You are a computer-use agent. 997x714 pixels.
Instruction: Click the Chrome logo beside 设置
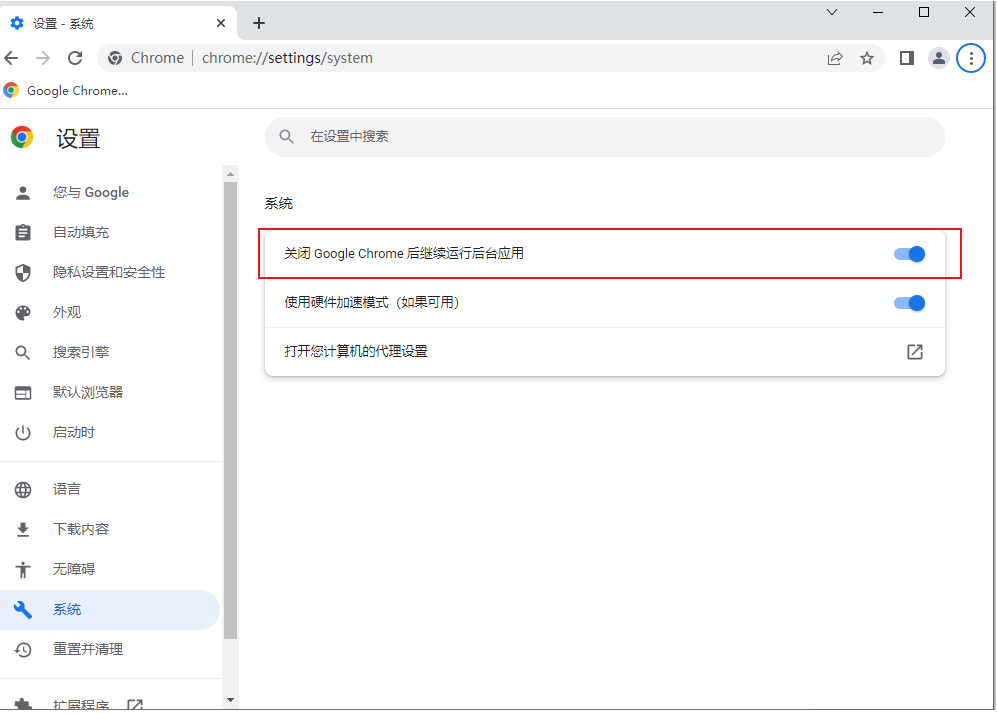click(x=22, y=137)
